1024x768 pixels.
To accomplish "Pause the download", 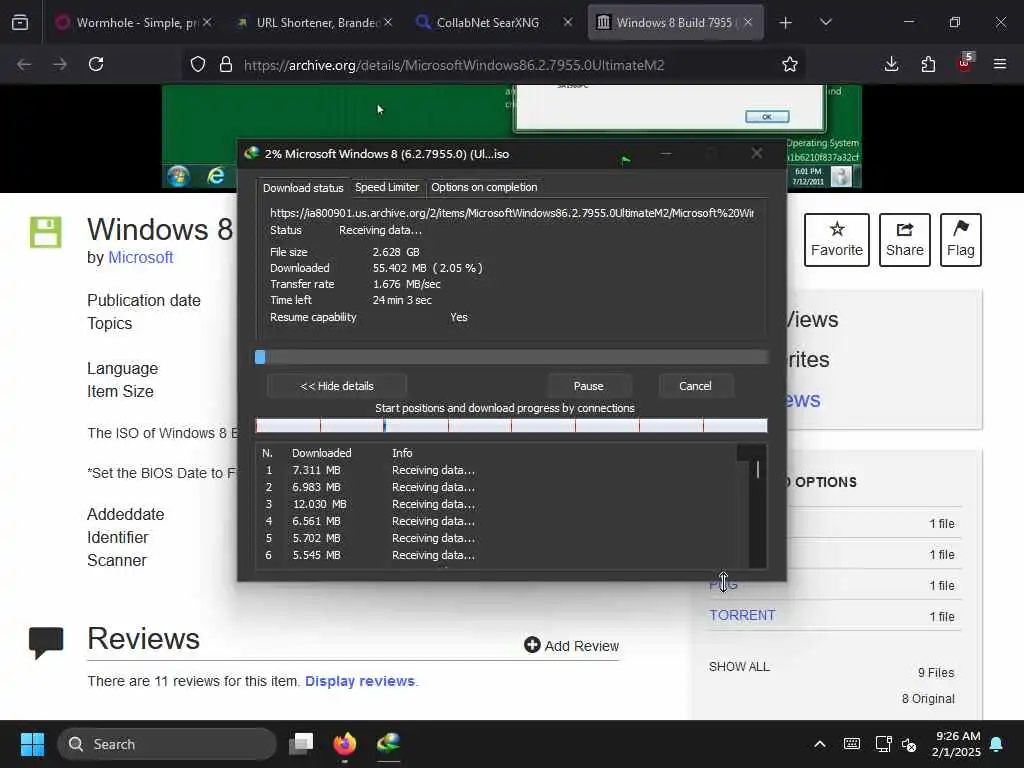I will [x=588, y=386].
